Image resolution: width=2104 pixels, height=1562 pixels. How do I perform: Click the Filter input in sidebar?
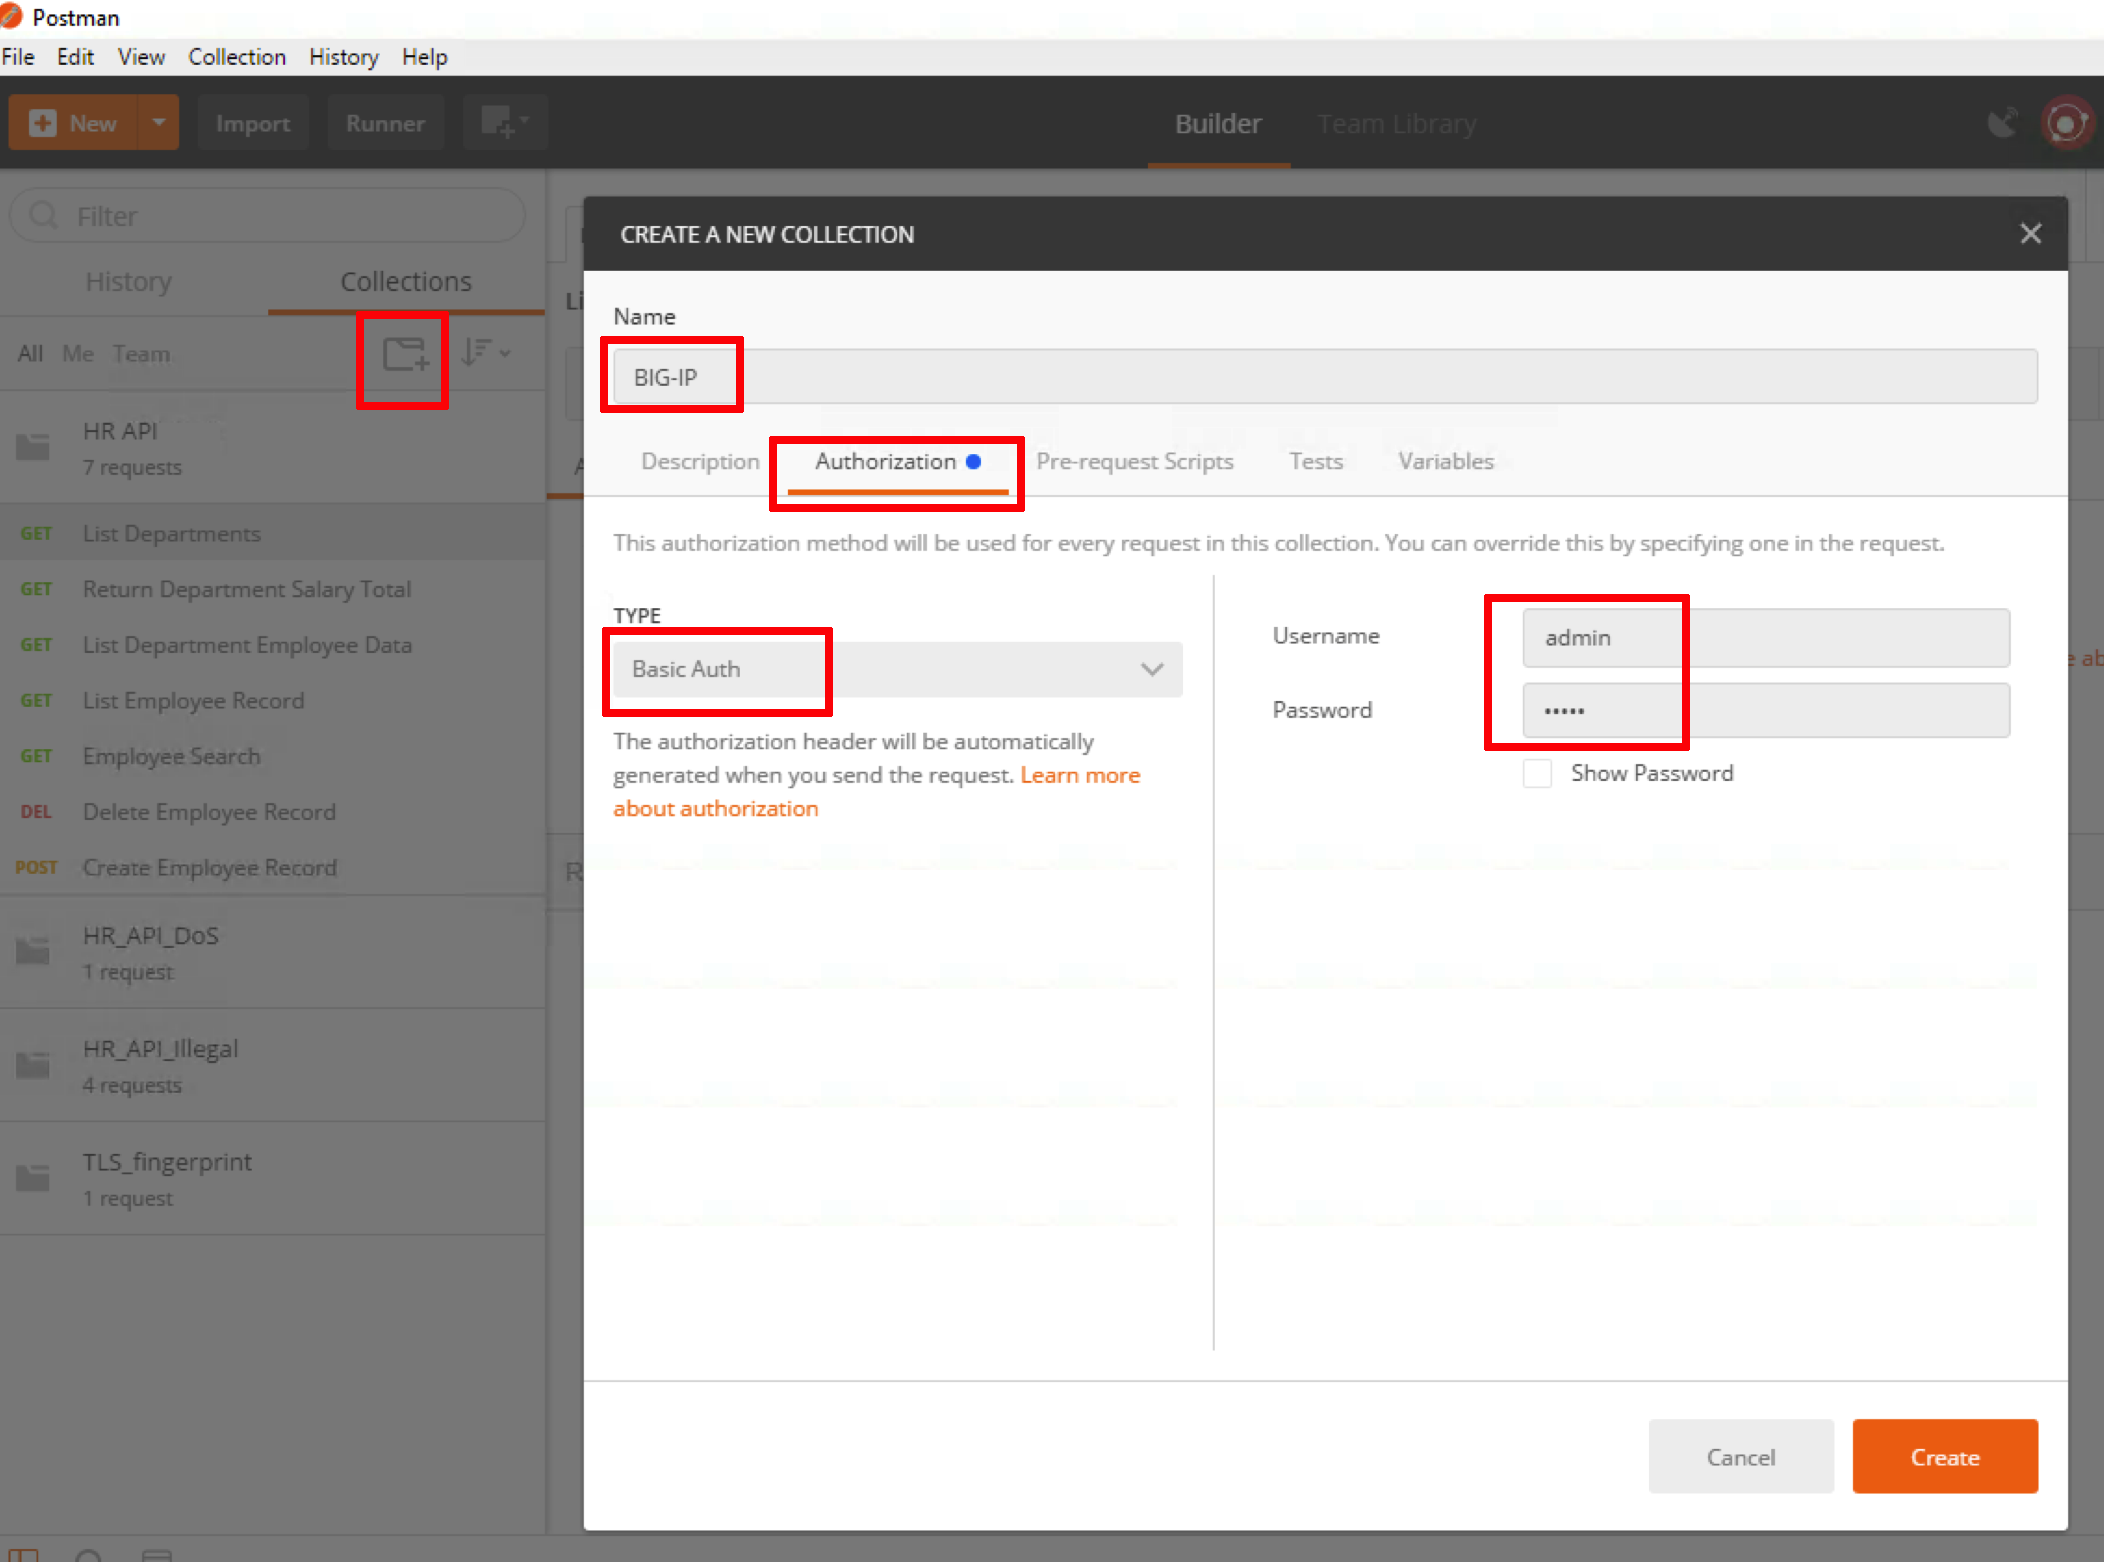[267, 215]
